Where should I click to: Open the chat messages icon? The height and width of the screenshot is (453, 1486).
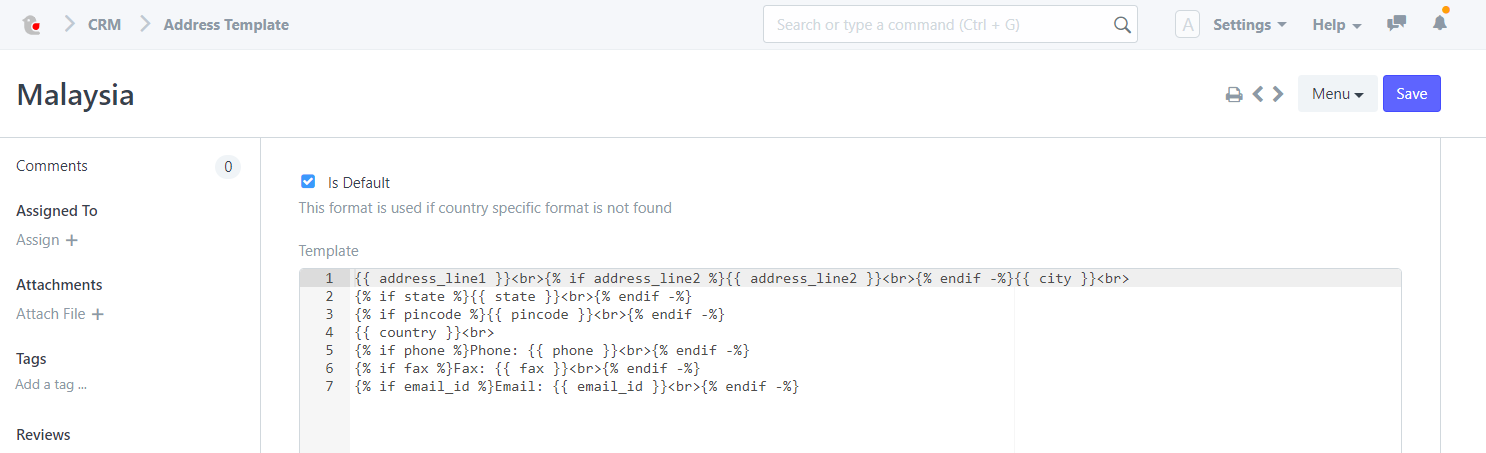[x=1396, y=23]
